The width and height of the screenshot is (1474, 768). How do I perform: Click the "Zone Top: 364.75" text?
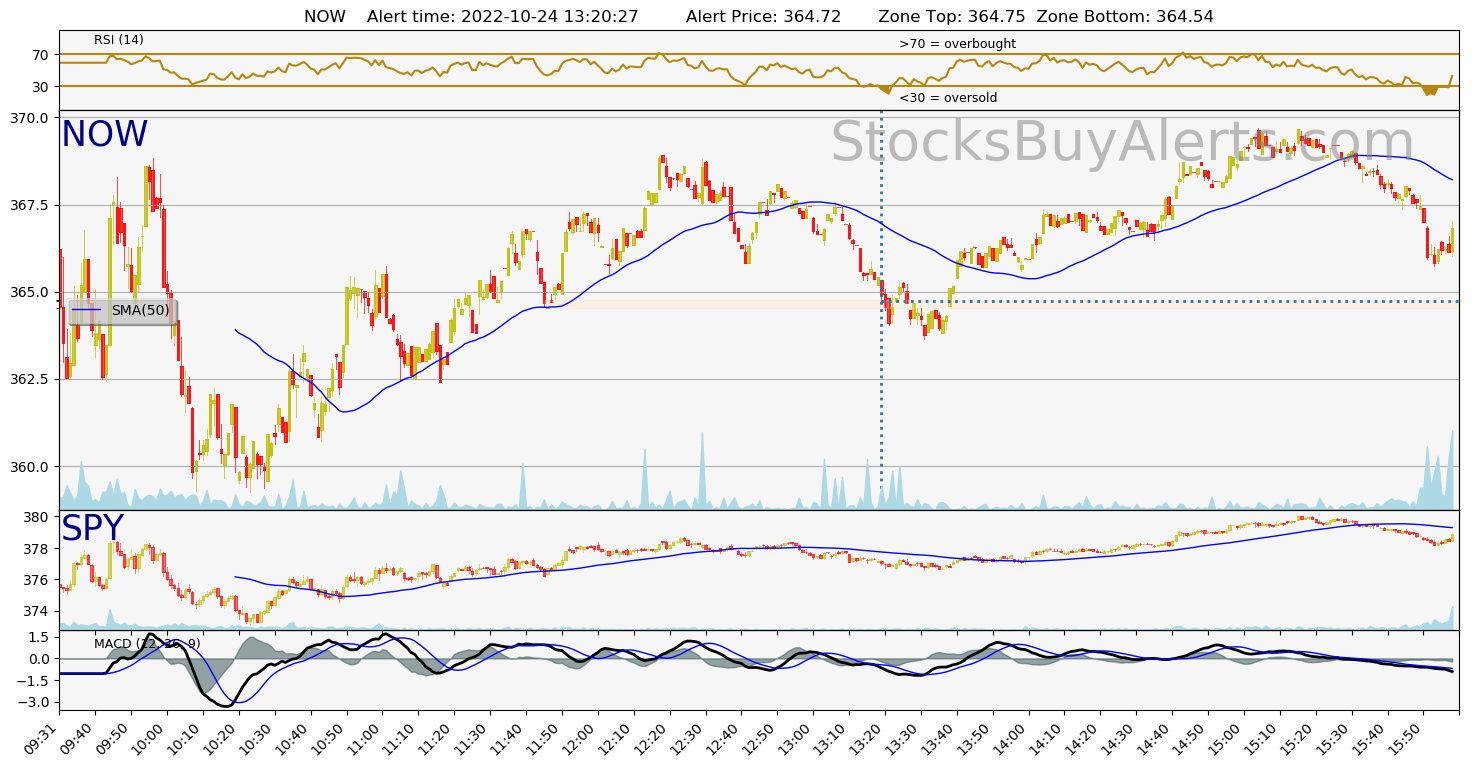953,17
